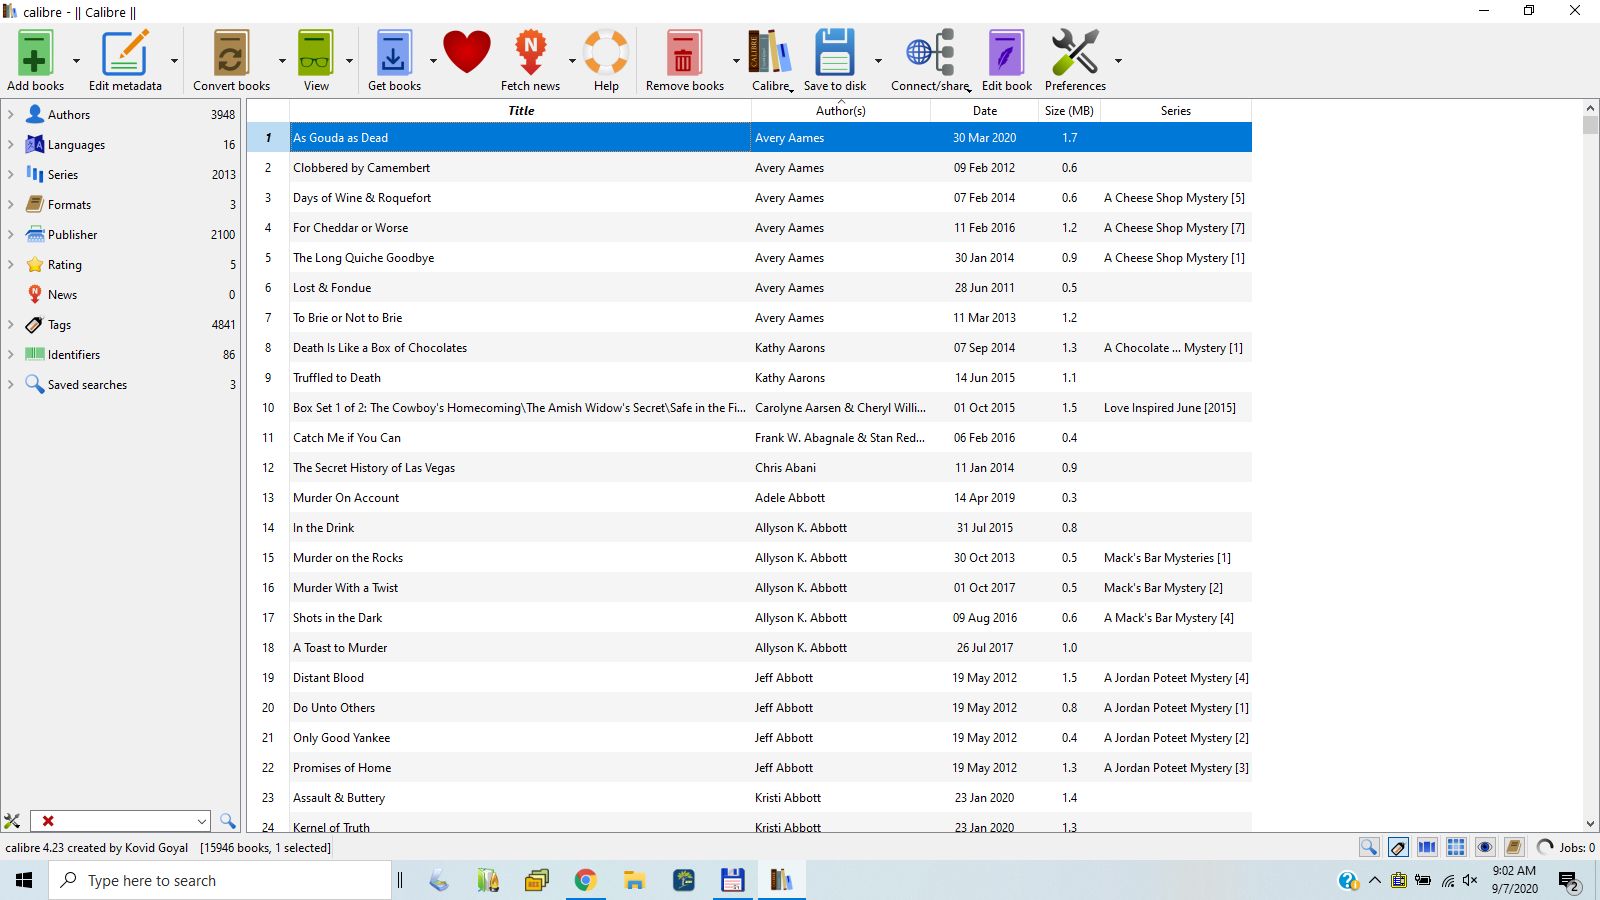Click the Tag browser configure wrench icon
Screen dimensions: 1600x900
pyautogui.click(x=12, y=821)
